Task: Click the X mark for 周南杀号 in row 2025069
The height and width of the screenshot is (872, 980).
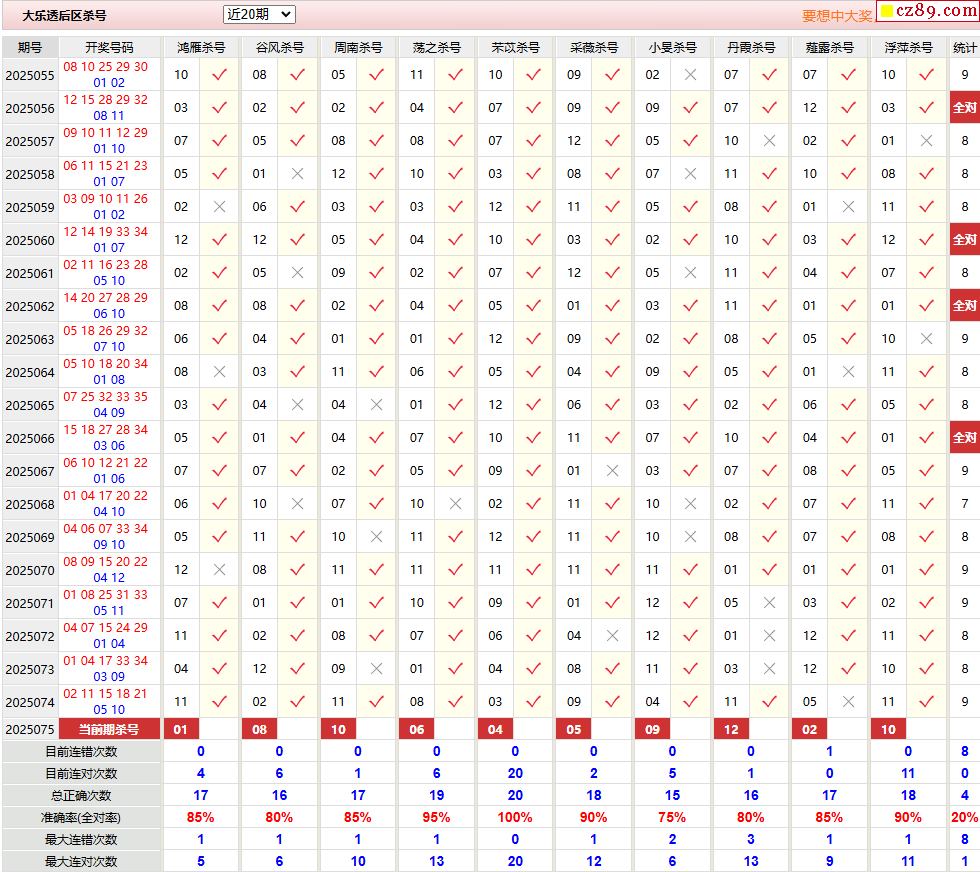Action: coord(376,537)
